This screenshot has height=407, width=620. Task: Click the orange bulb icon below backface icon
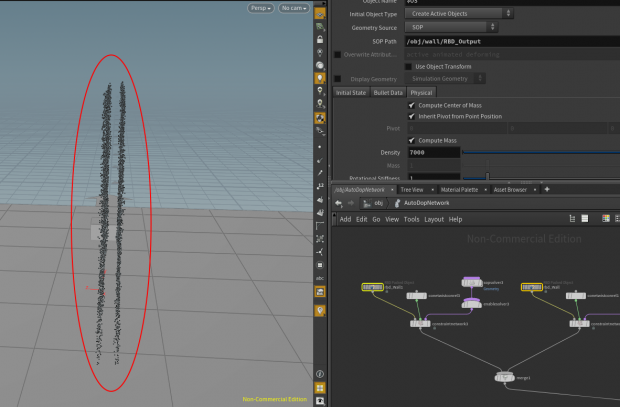(x=320, y=310)
